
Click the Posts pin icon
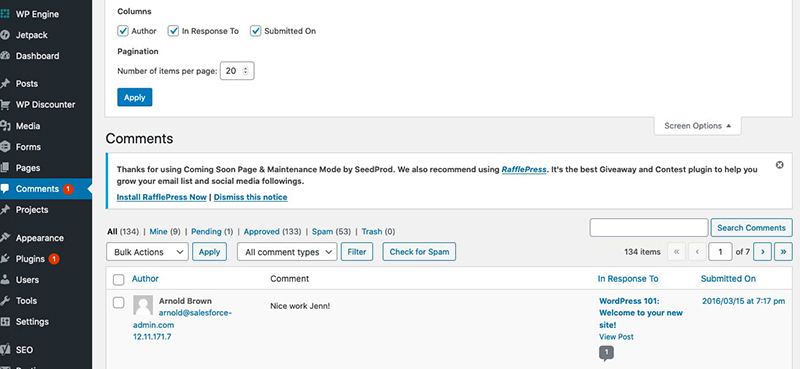click(x=5, y=84)
